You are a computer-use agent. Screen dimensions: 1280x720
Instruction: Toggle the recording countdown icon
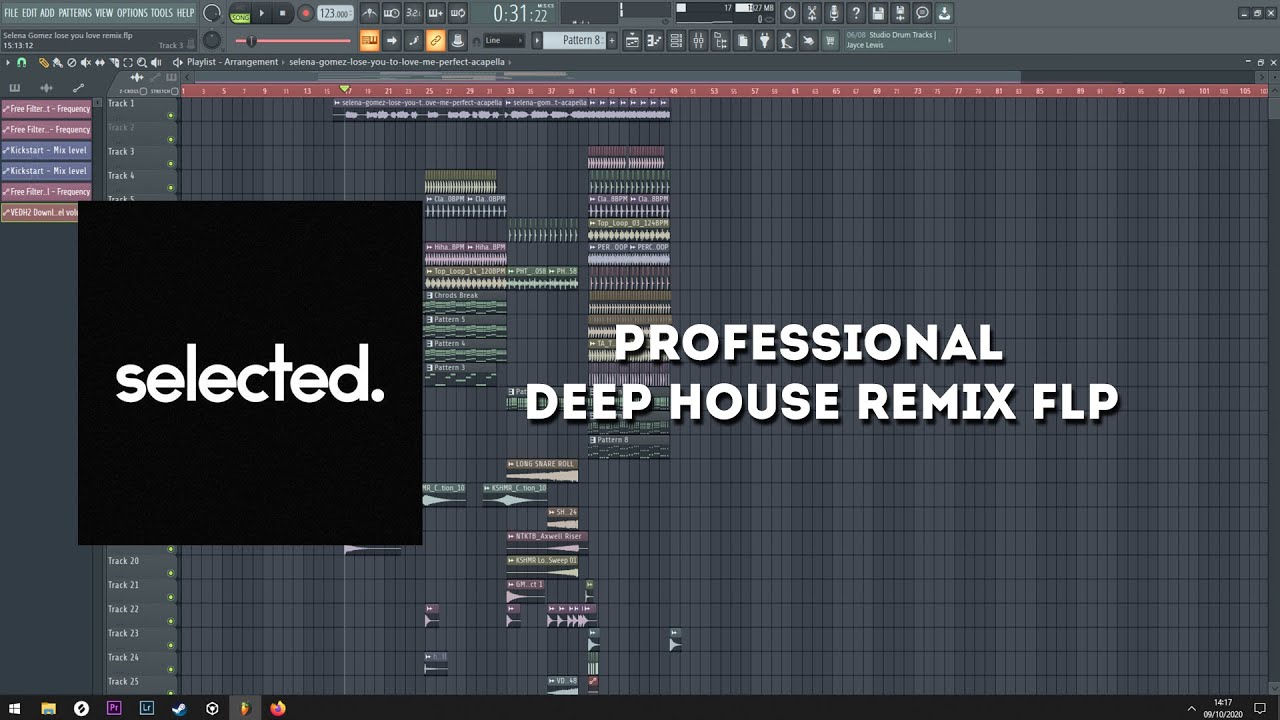pyautogui.click(x=413, y=13)
